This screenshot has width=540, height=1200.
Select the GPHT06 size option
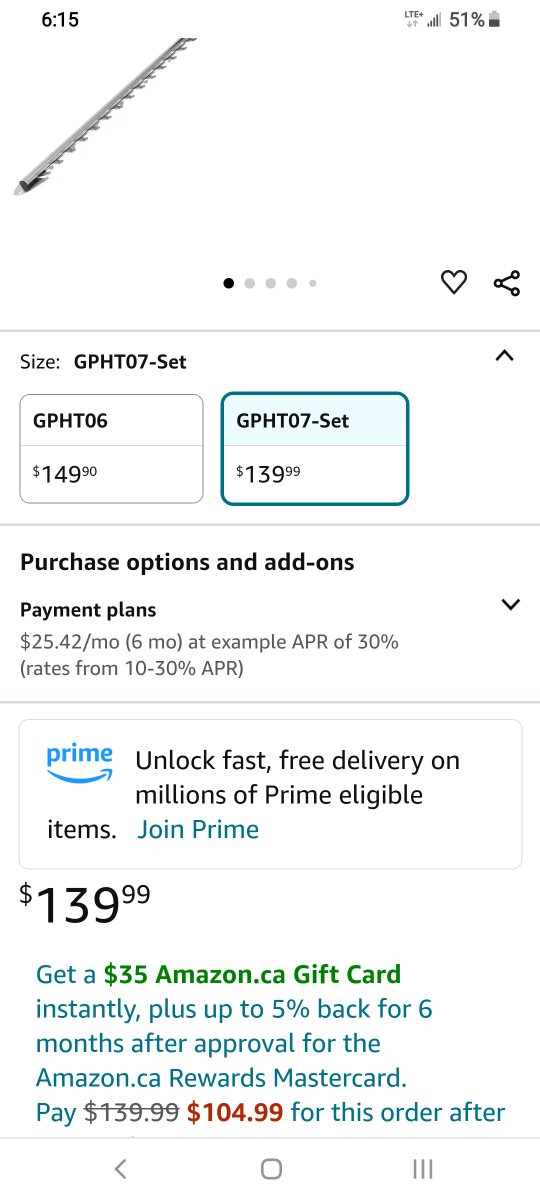pos(112,448)
